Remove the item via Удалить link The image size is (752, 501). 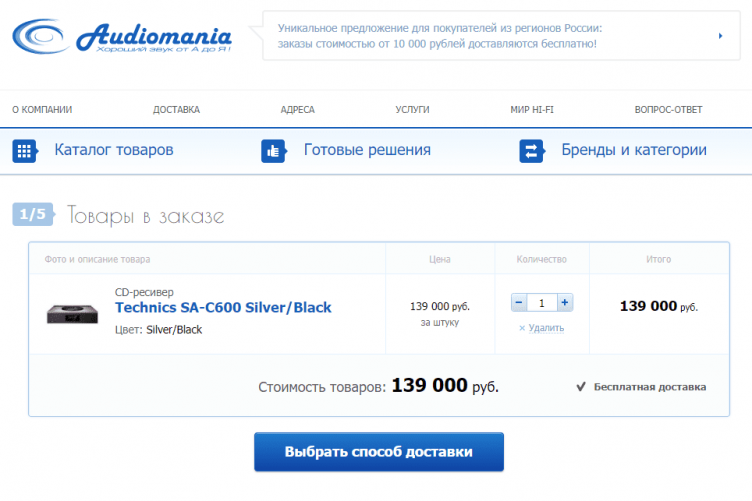[x=542, y=328]
